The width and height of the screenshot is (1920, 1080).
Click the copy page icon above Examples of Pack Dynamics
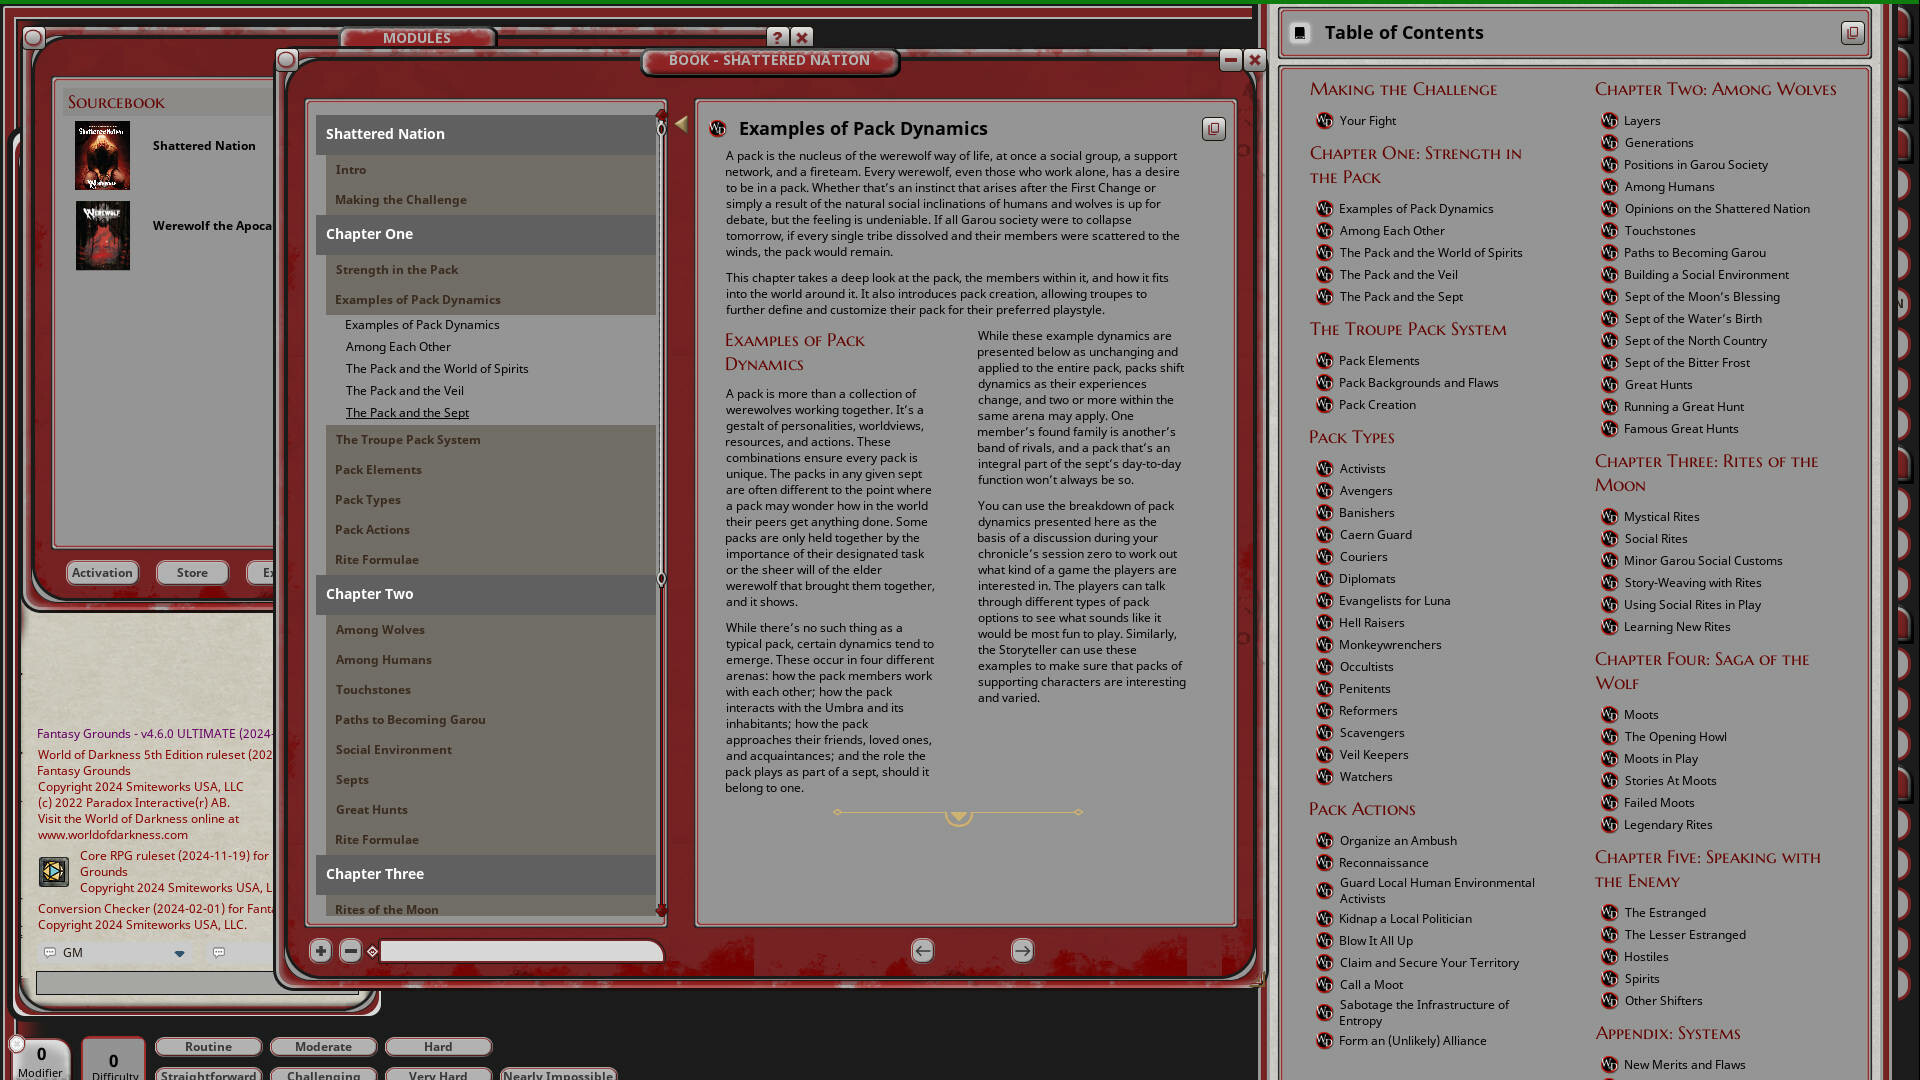tap(1213, 129)
